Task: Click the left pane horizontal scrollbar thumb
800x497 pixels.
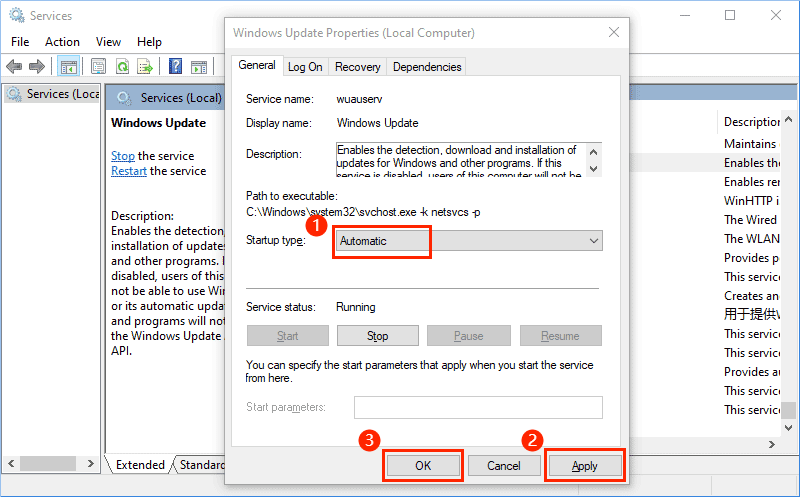Action: pos(48,463)
